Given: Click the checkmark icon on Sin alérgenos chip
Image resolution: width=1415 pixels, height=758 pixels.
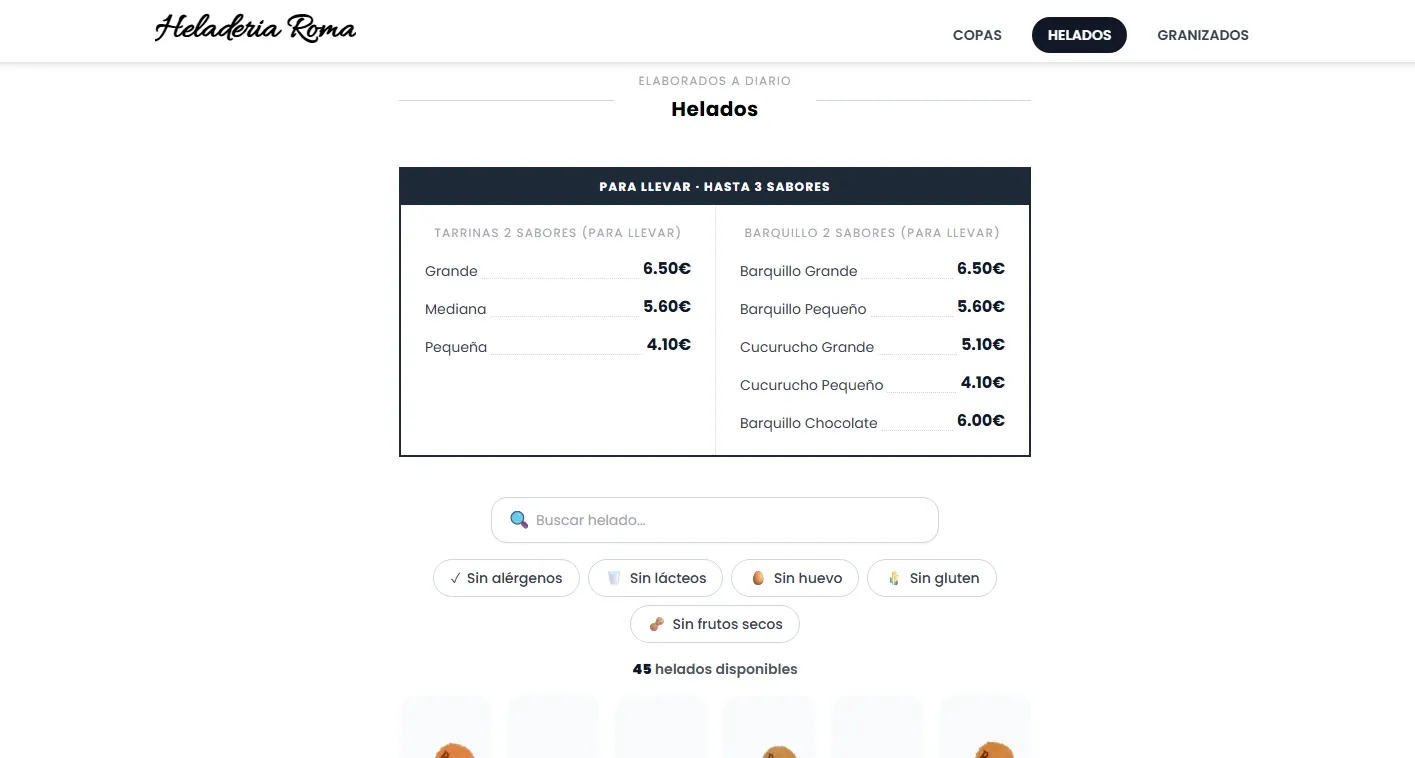Looking at the screenshot, I should [456, 578].
